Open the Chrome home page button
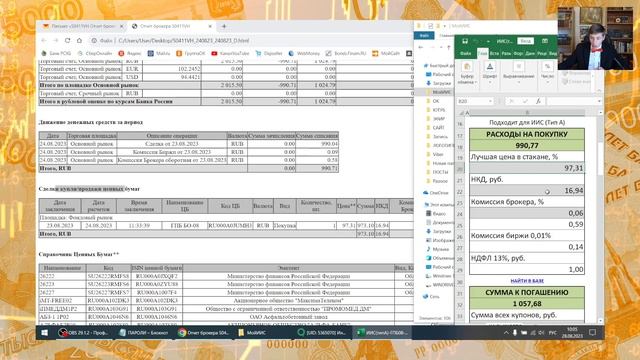Screen dimensions: 640x360 [x=79, y=40]
